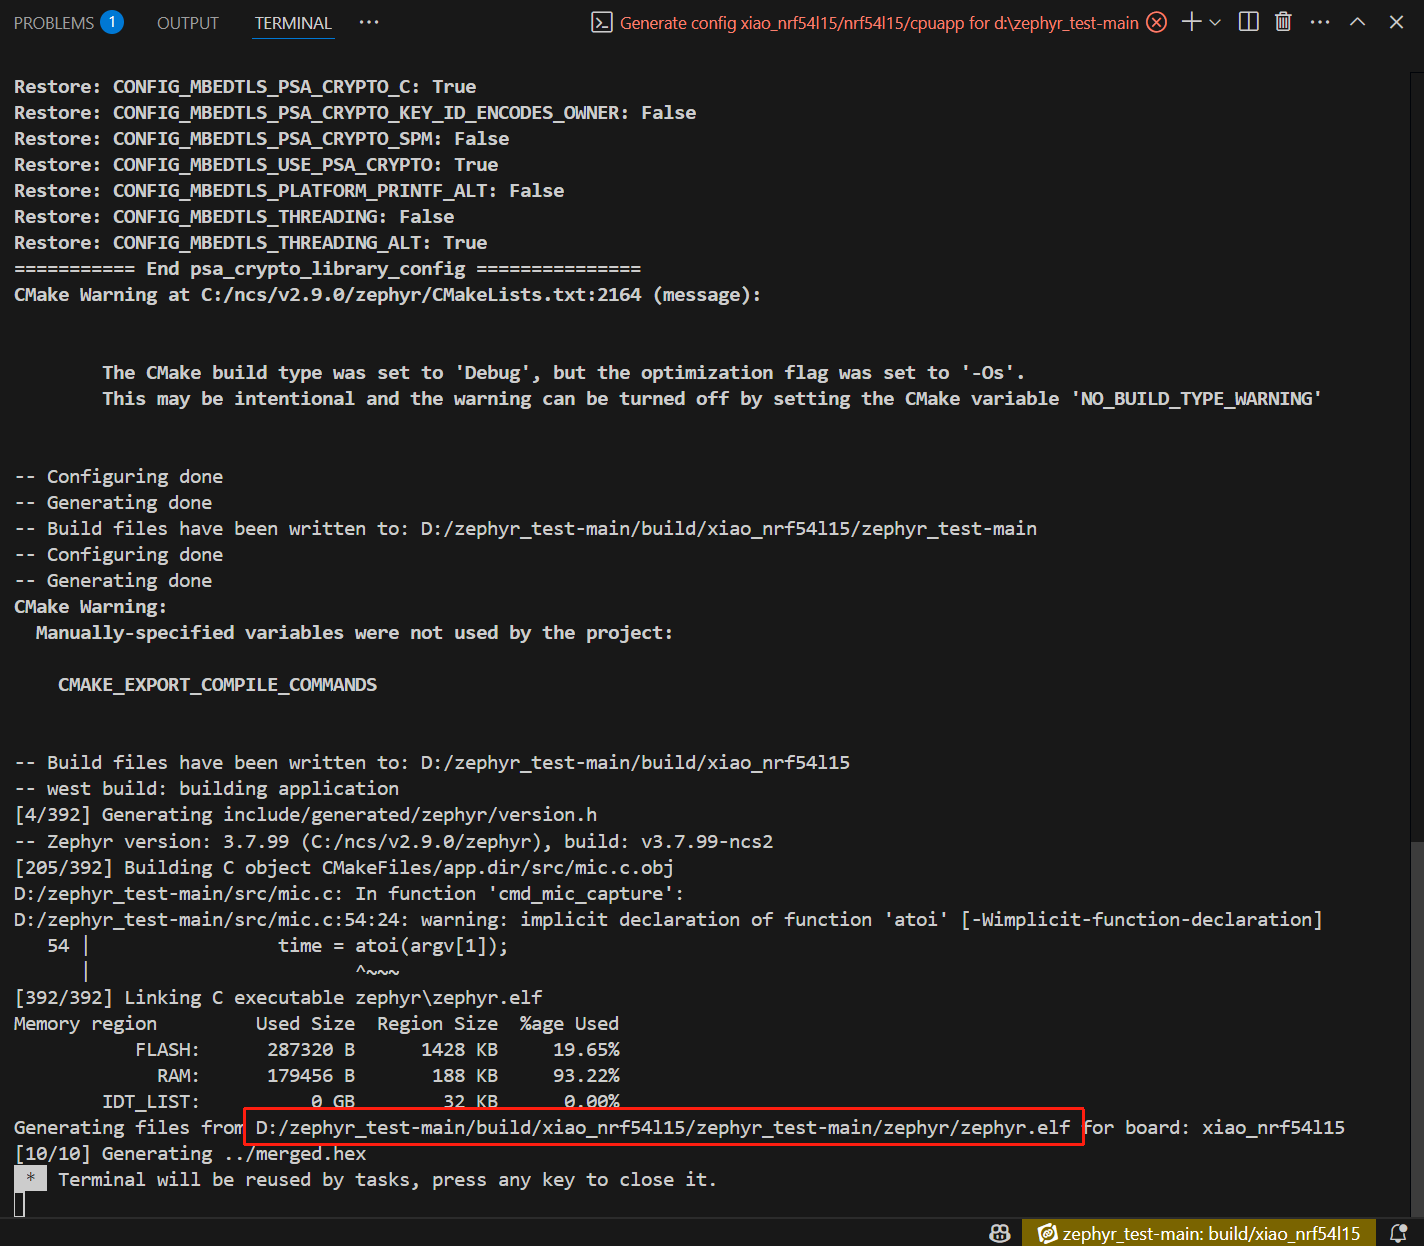Click zephyr_test-main build status bar item
1424x1246 pixels.
pyautogui.click(x=1199, y=1233)
